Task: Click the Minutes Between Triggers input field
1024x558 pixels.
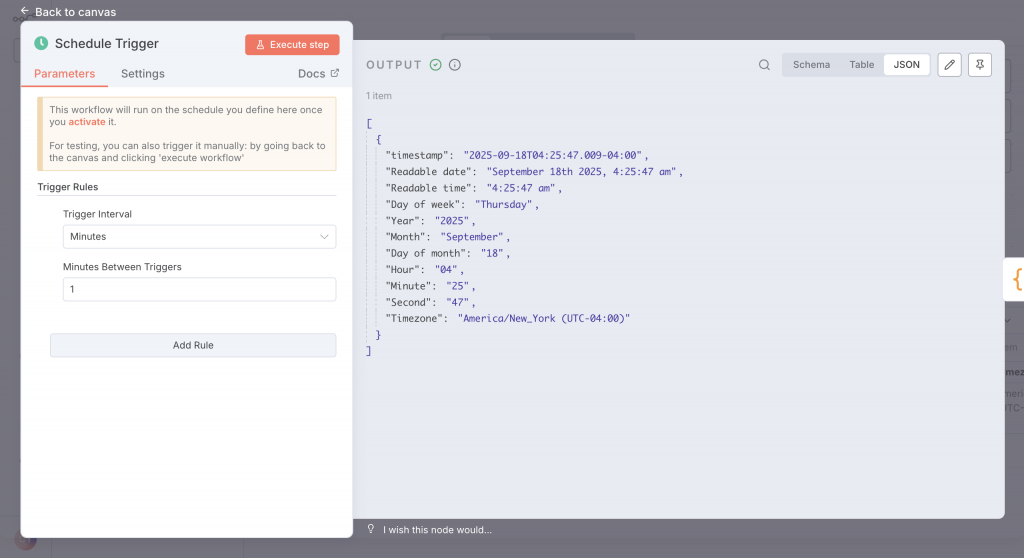Action: (x=199, y=289)
